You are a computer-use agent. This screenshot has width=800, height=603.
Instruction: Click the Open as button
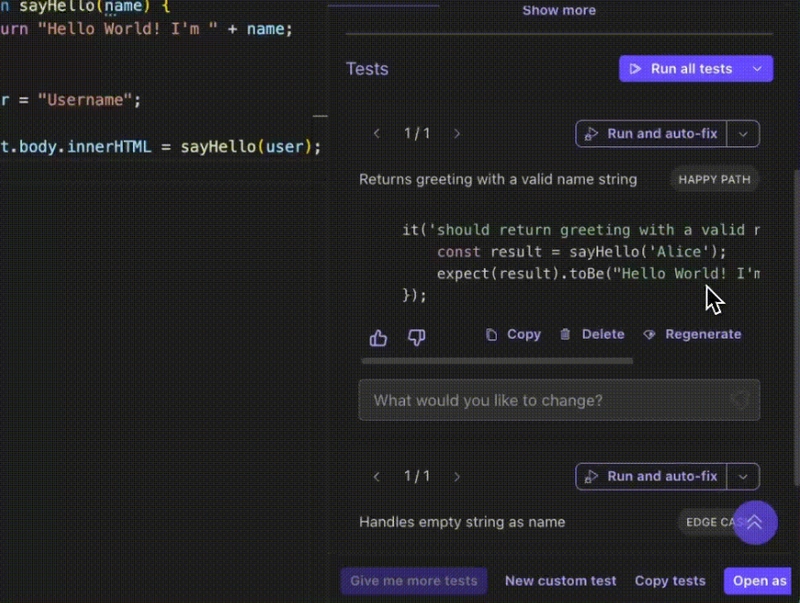coord(759,581)
